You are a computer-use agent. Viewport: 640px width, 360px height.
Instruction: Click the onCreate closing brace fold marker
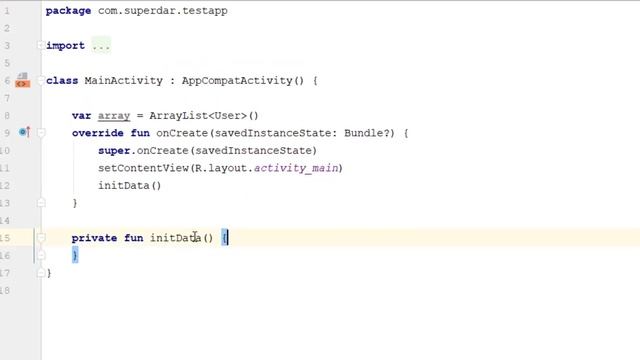(x=41, y=203)
